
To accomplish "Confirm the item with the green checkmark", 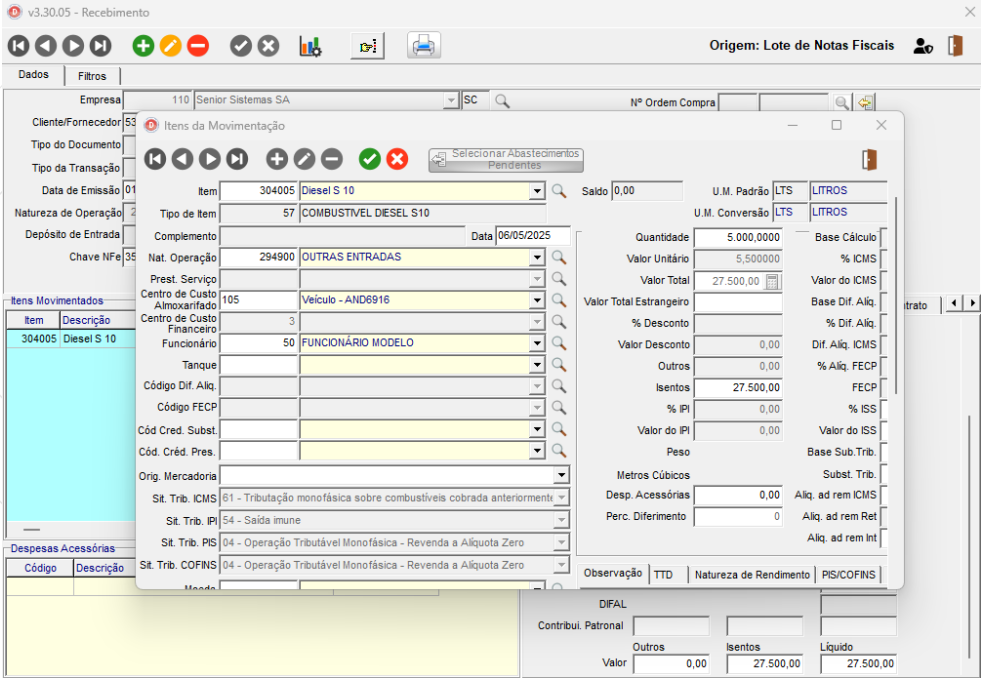I will tap(370, 159).
